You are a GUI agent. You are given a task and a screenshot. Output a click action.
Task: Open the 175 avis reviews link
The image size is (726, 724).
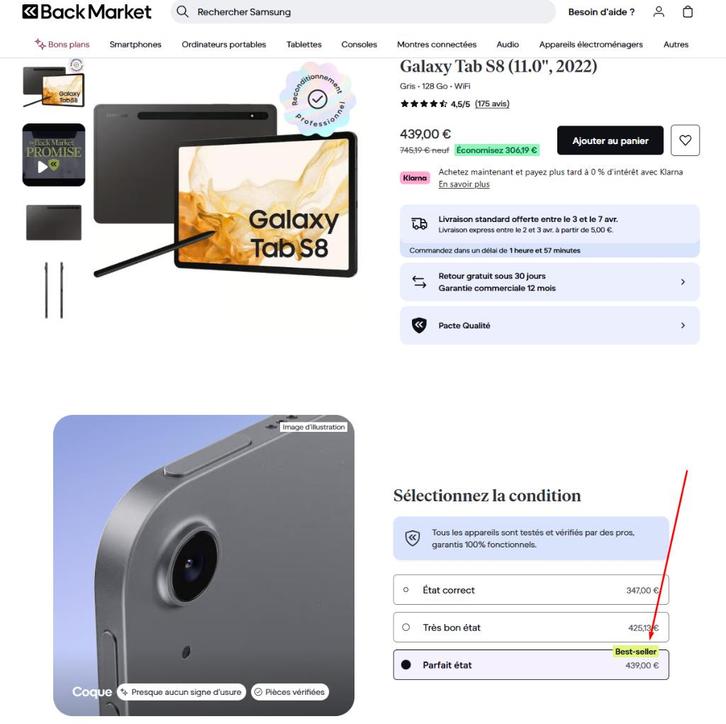492,104
